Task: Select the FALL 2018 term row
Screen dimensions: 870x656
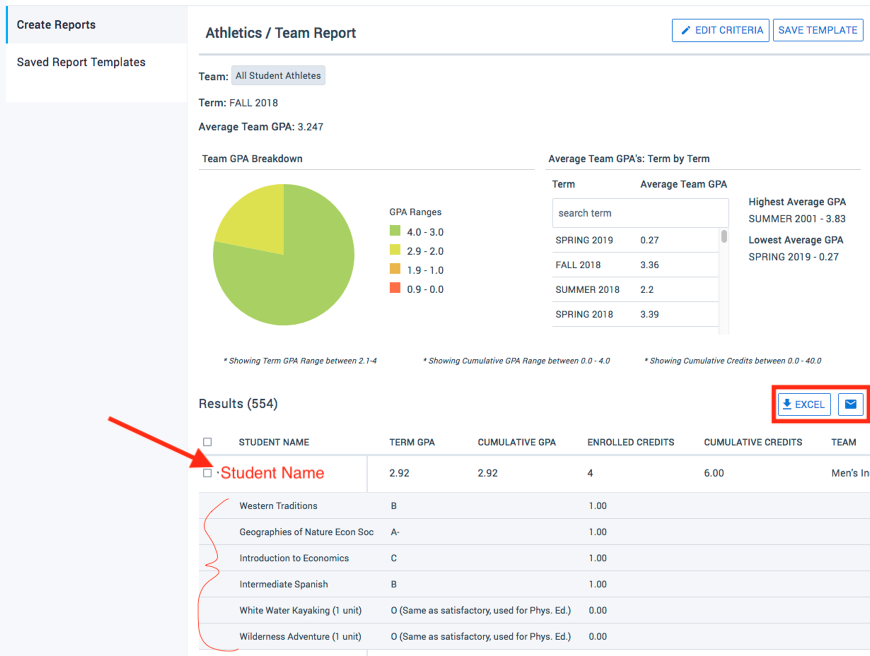Action: tap(635, 265)
